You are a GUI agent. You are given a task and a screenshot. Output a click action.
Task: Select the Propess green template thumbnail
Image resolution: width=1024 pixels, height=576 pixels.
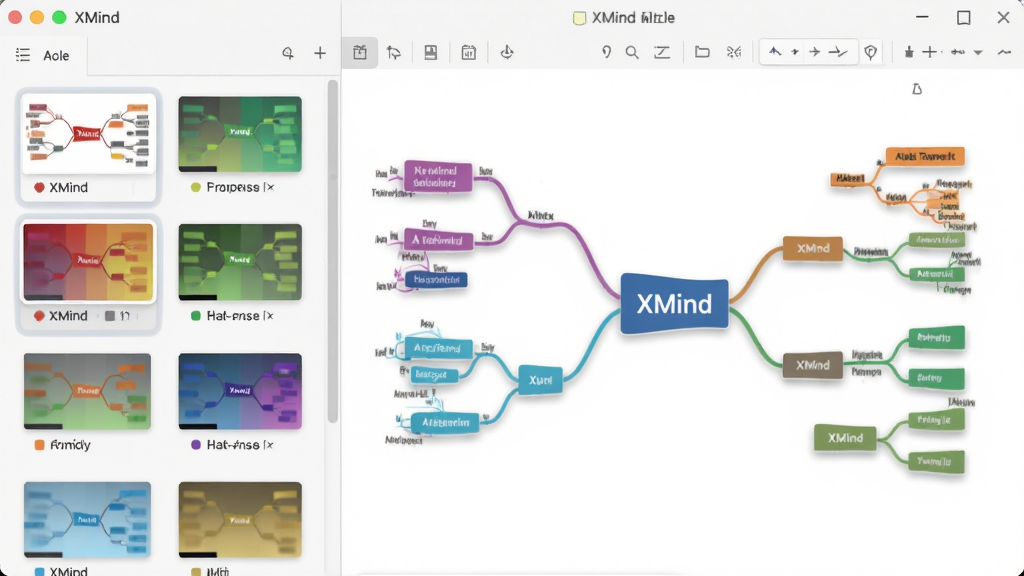(240, 135)
